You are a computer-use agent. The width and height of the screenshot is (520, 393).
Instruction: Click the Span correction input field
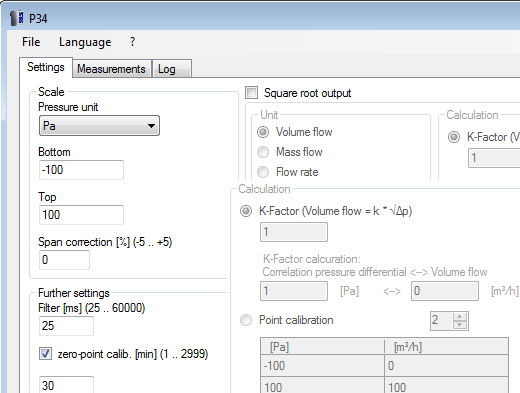(x=64, y=260)
